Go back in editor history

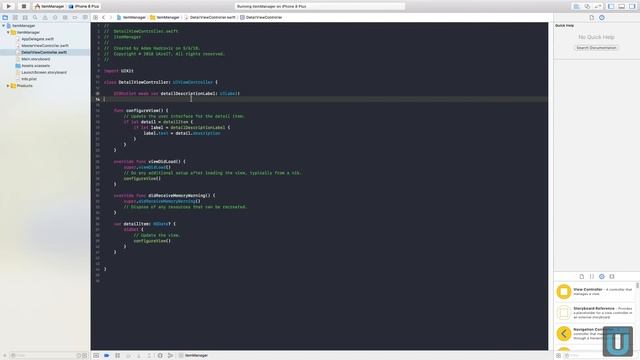coord(104,18)
